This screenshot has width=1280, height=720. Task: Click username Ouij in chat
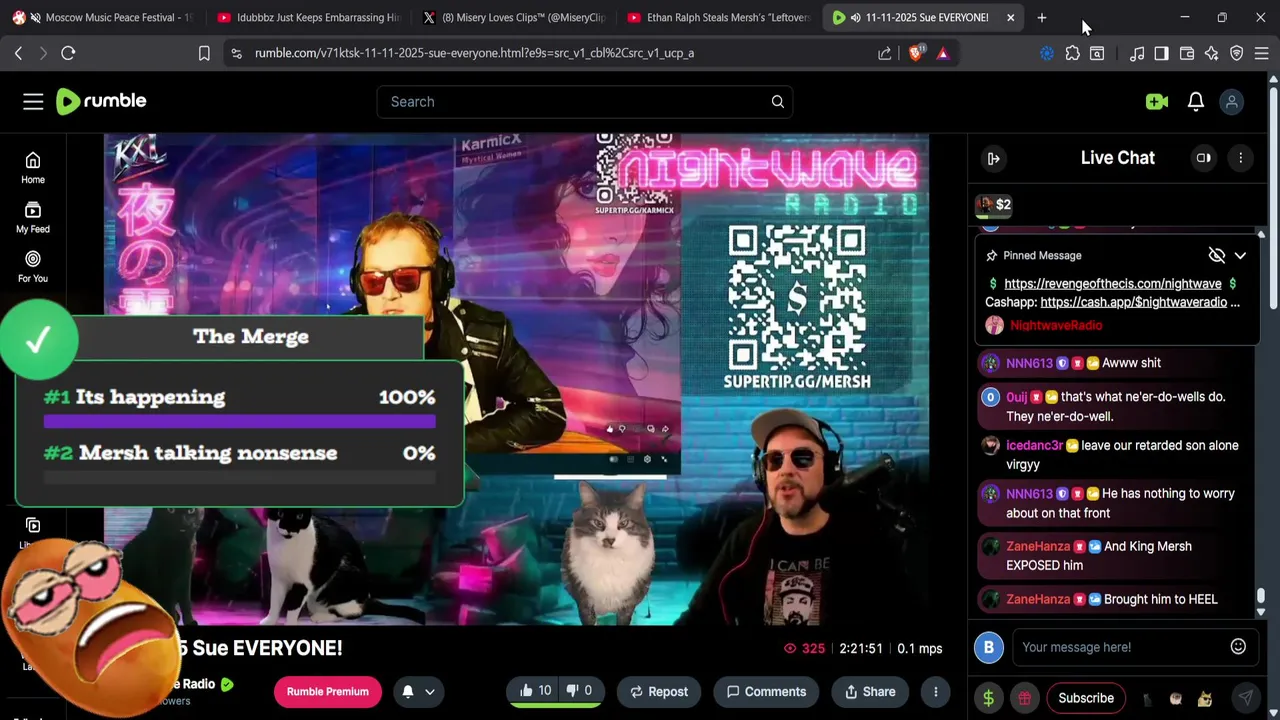coord(1016,396)
